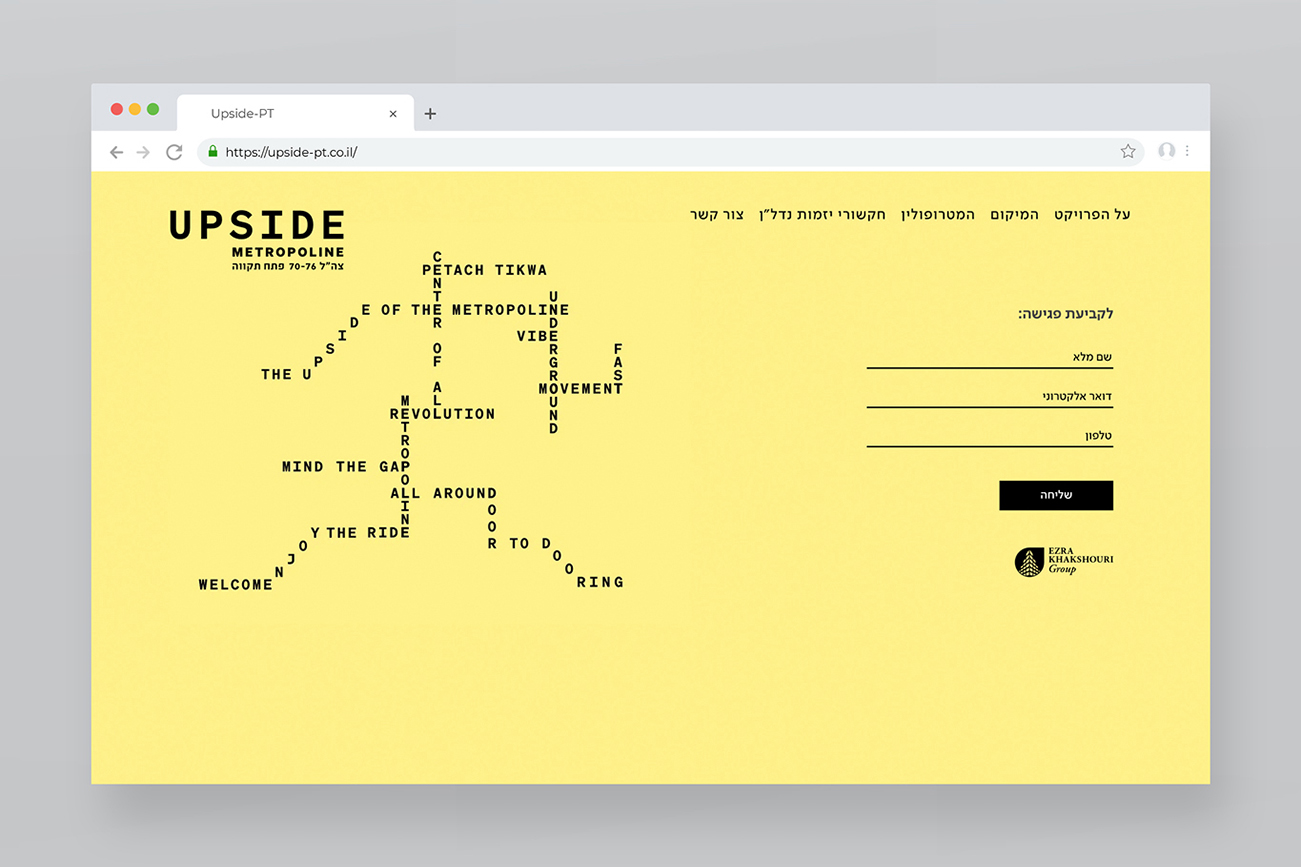Click the UPSIDE Metropoline logo

(257, 239)
